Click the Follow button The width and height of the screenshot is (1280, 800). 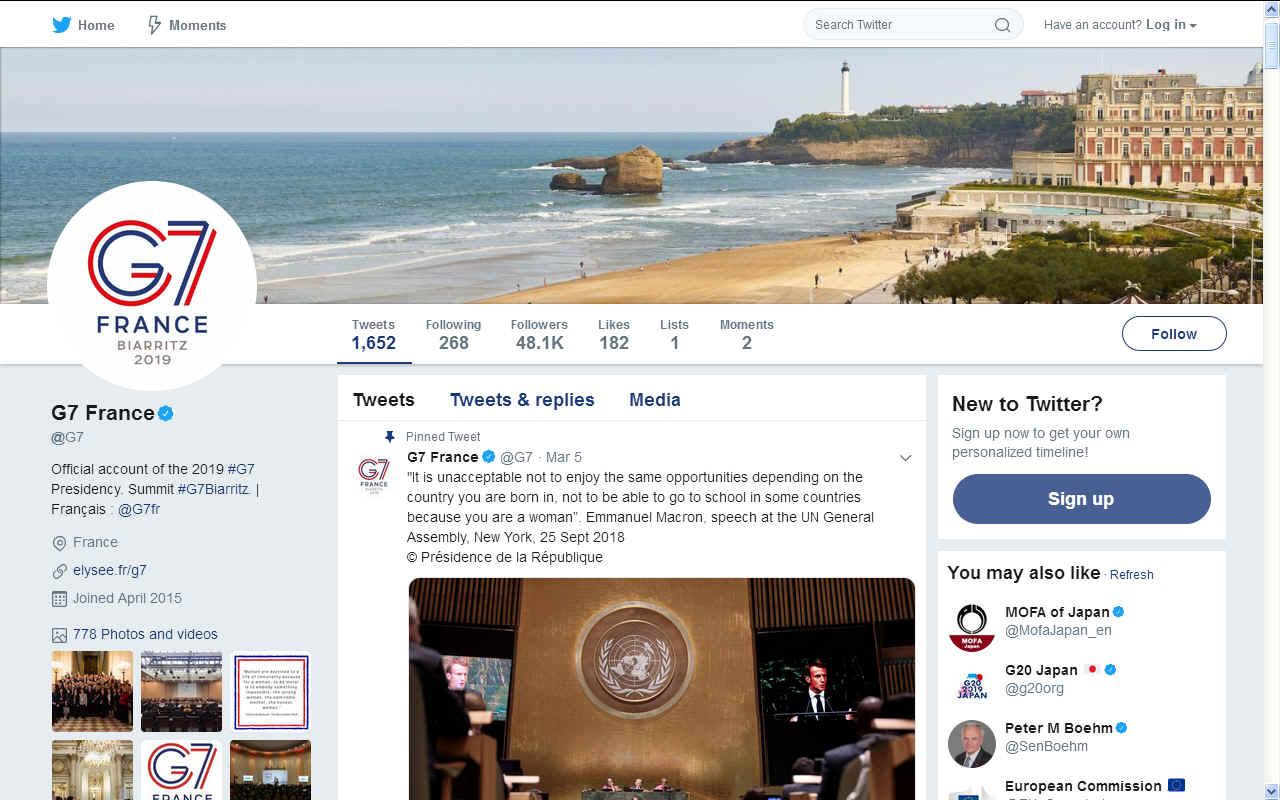tap(1174, 334)
